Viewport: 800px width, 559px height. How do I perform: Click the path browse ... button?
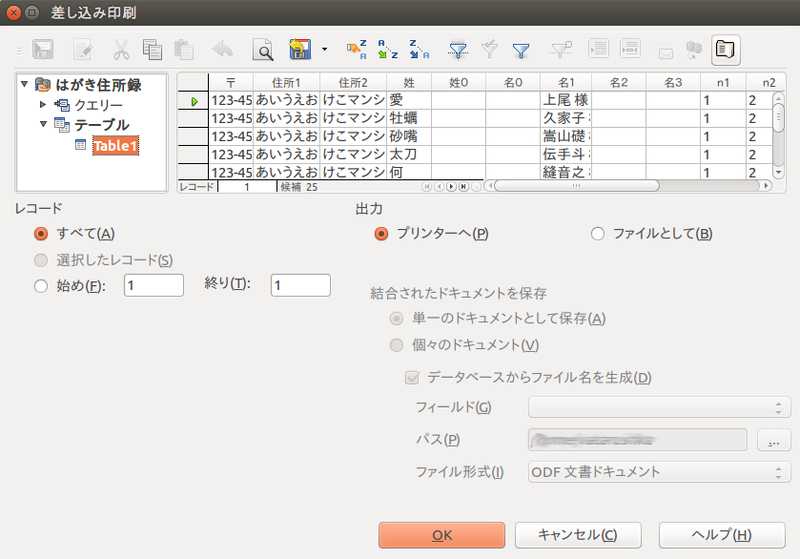click(774, 439)
